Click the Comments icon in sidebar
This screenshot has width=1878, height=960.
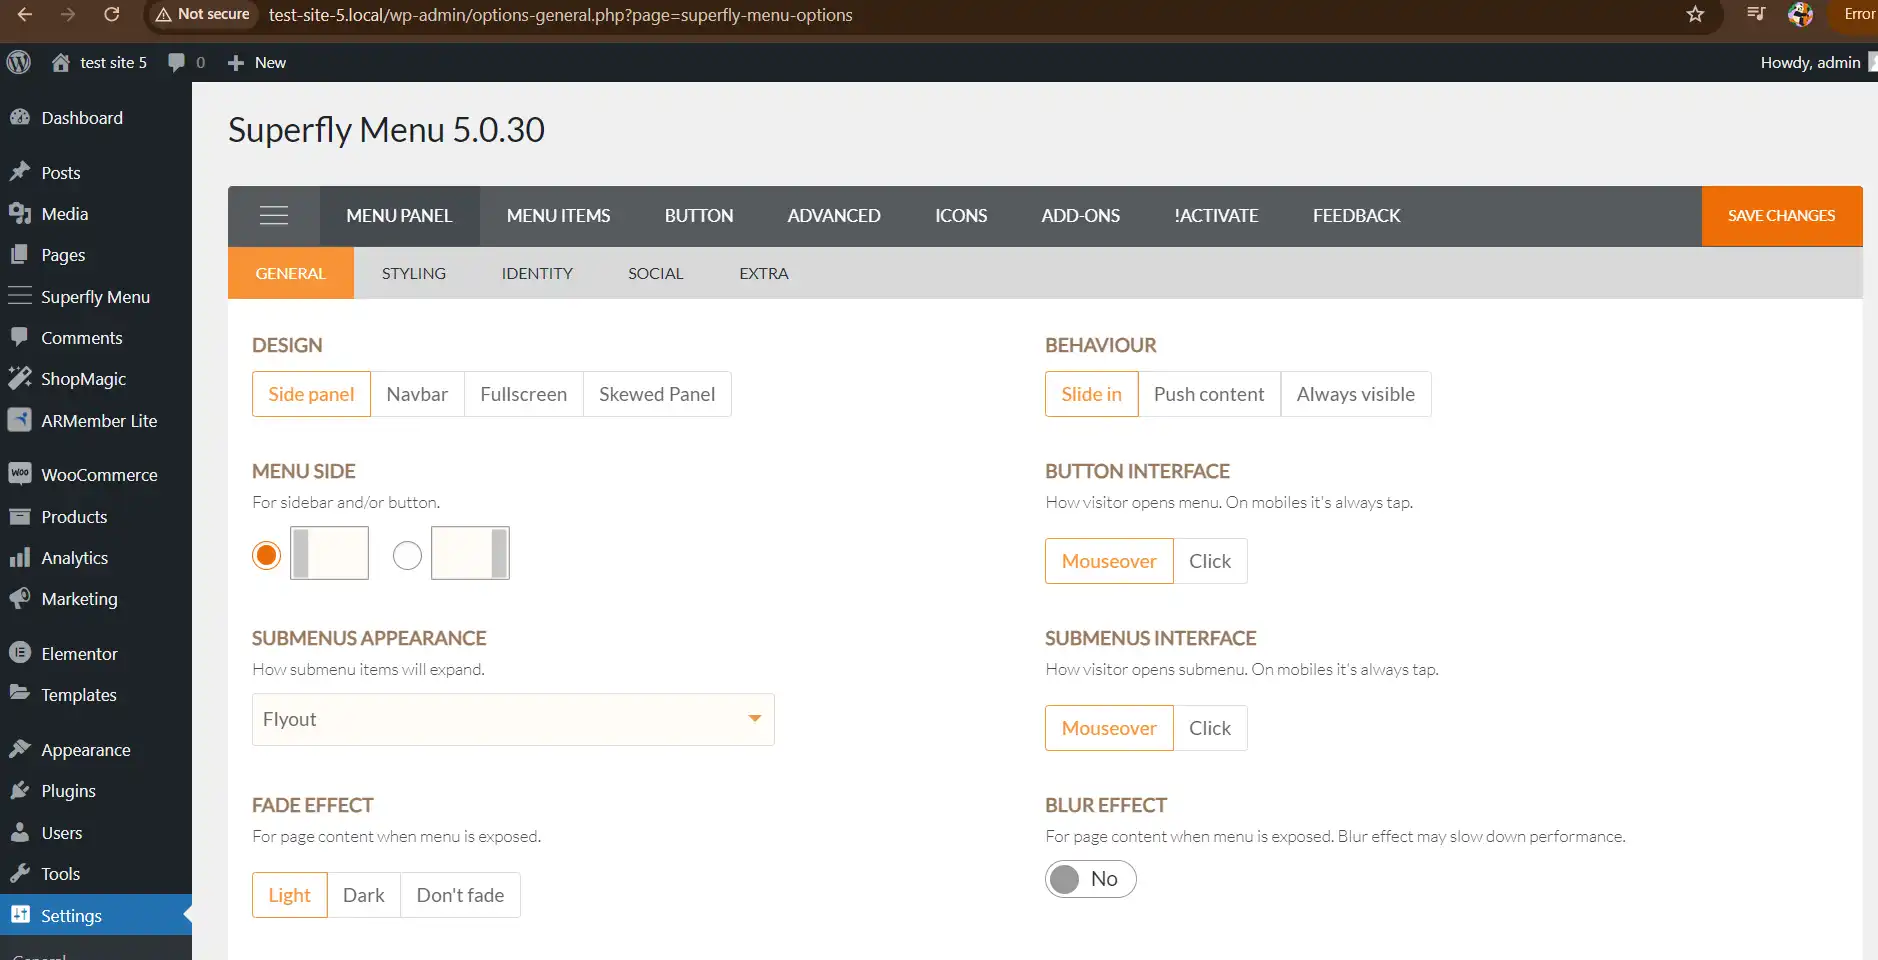20,337
